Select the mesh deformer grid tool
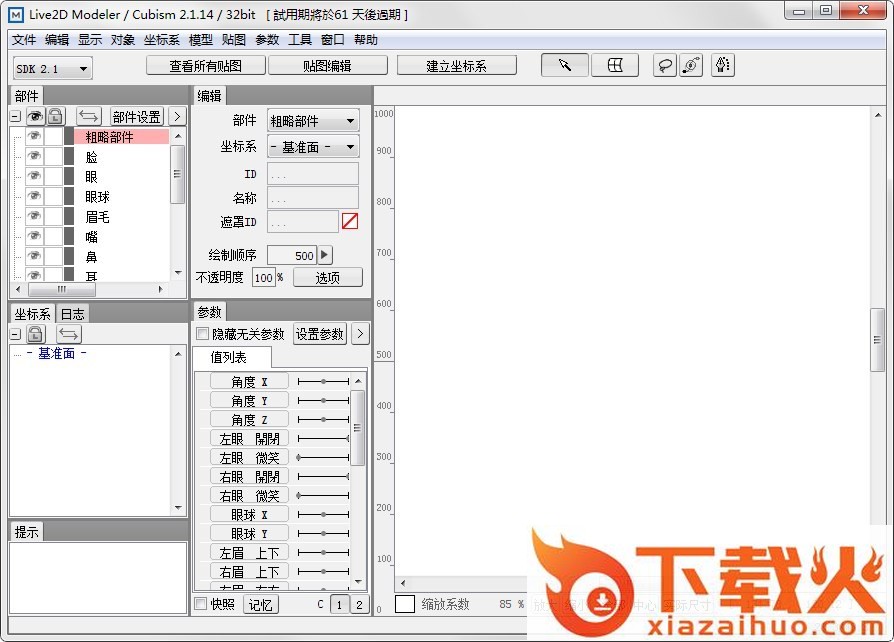Viewport: 894px width, 642px height. tap(615, 66)
